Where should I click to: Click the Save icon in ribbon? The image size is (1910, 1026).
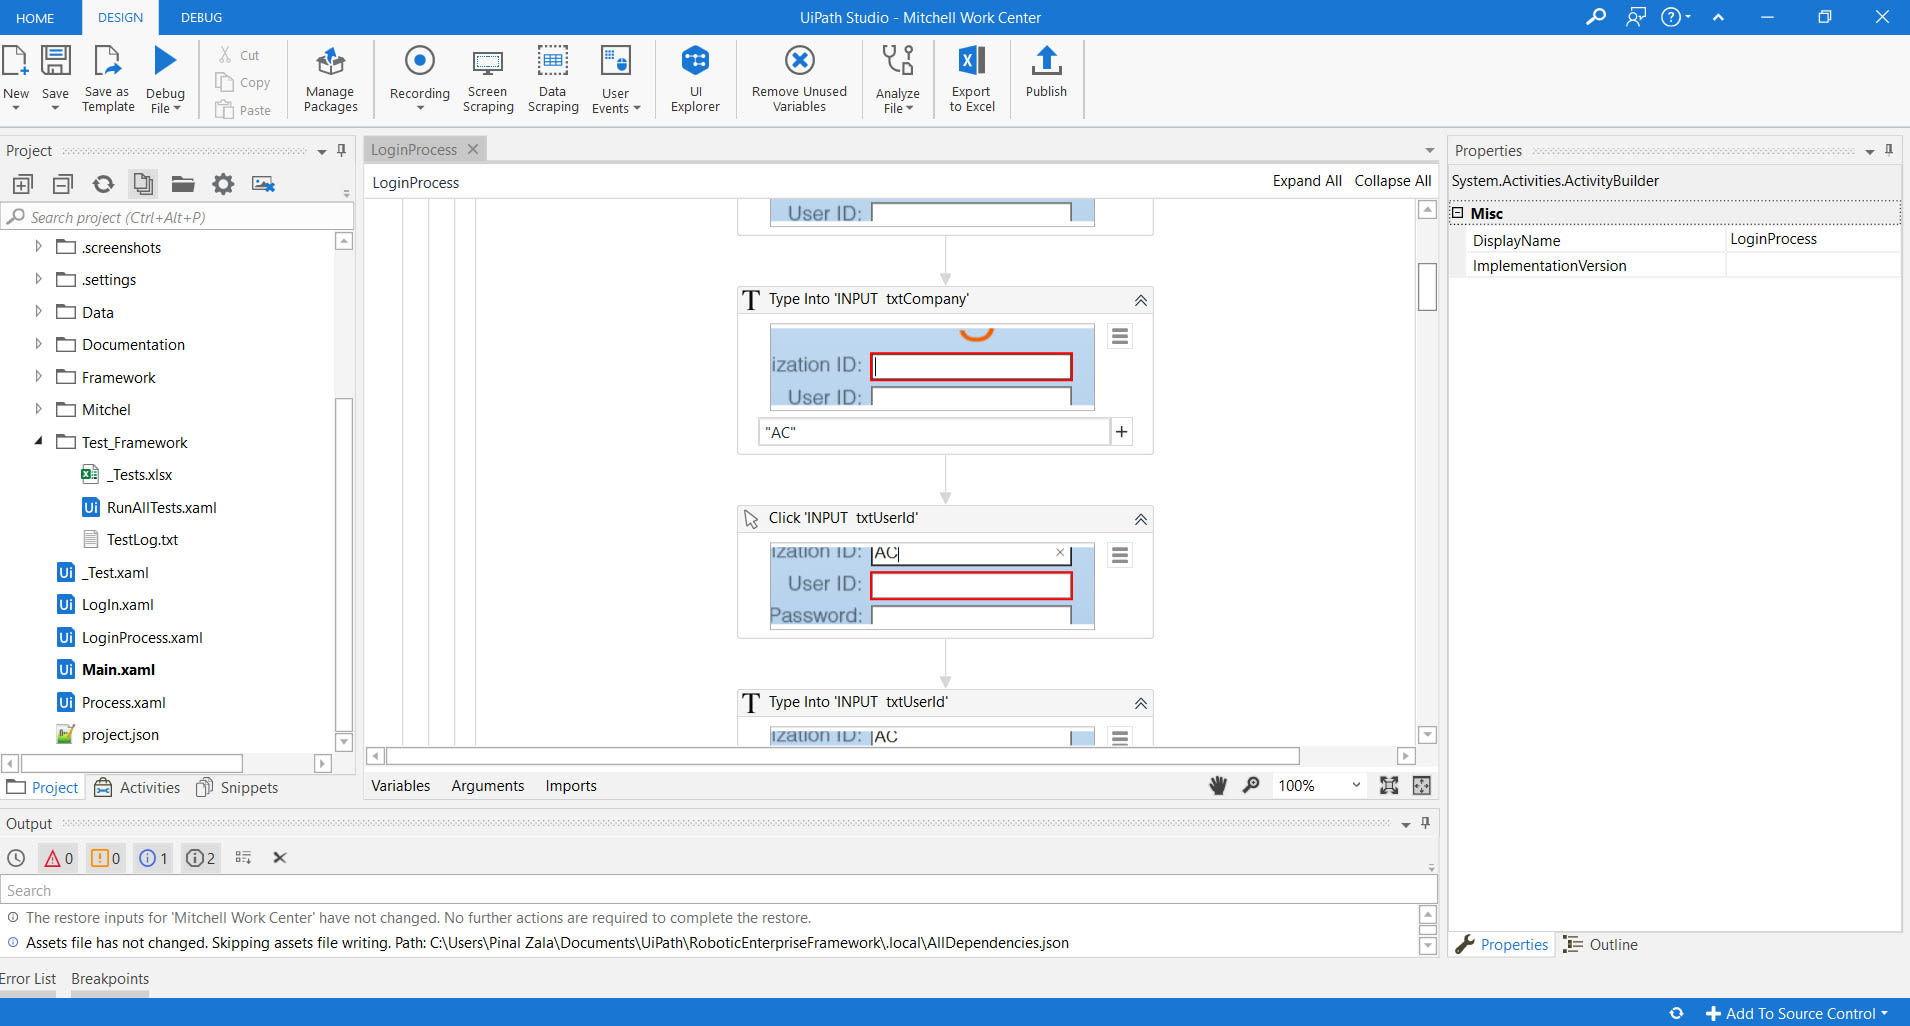[x=55, y=62]
